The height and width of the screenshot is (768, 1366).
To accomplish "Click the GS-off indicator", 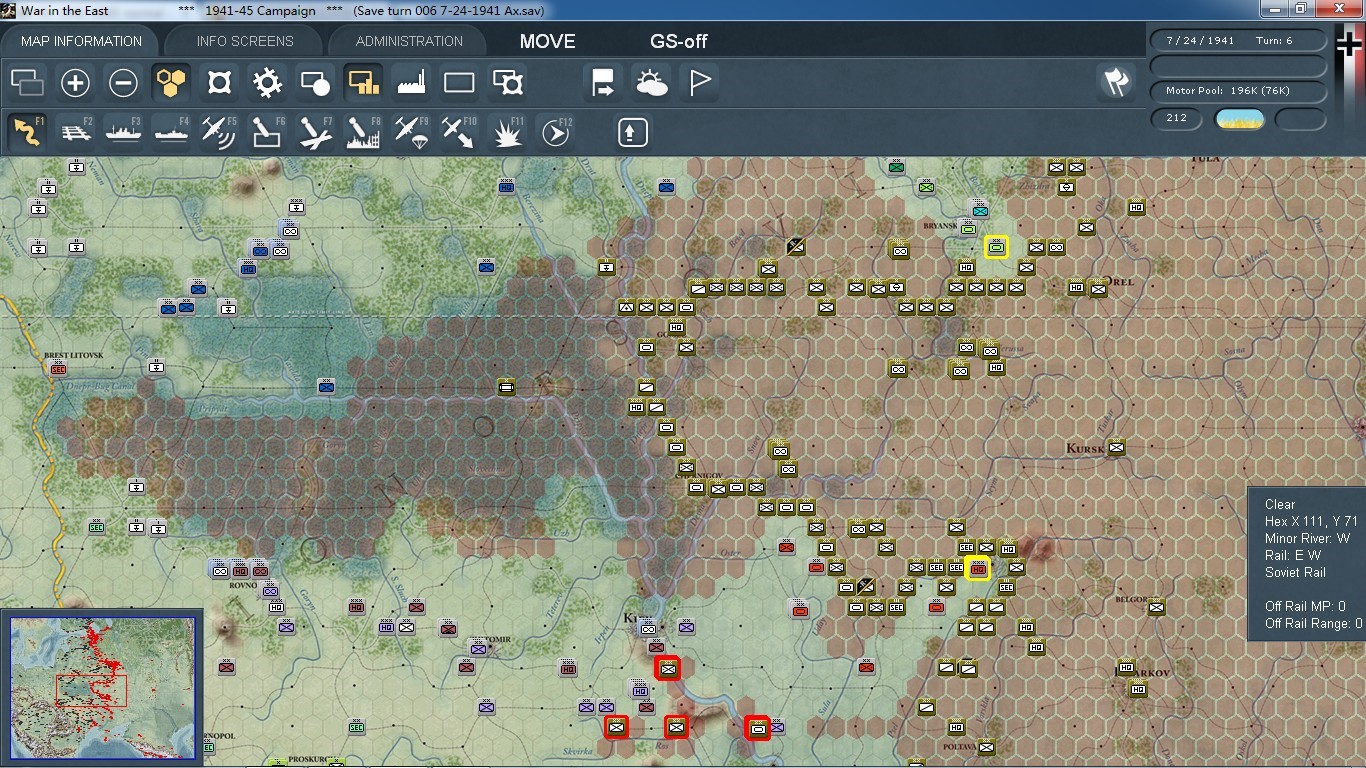I will [x=679, y=41].
